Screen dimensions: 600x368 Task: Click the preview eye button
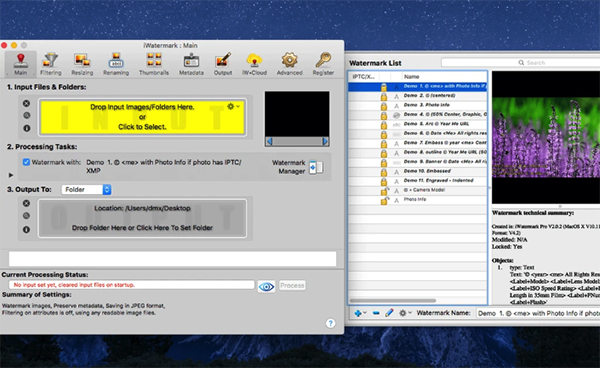tap(266, 286)
